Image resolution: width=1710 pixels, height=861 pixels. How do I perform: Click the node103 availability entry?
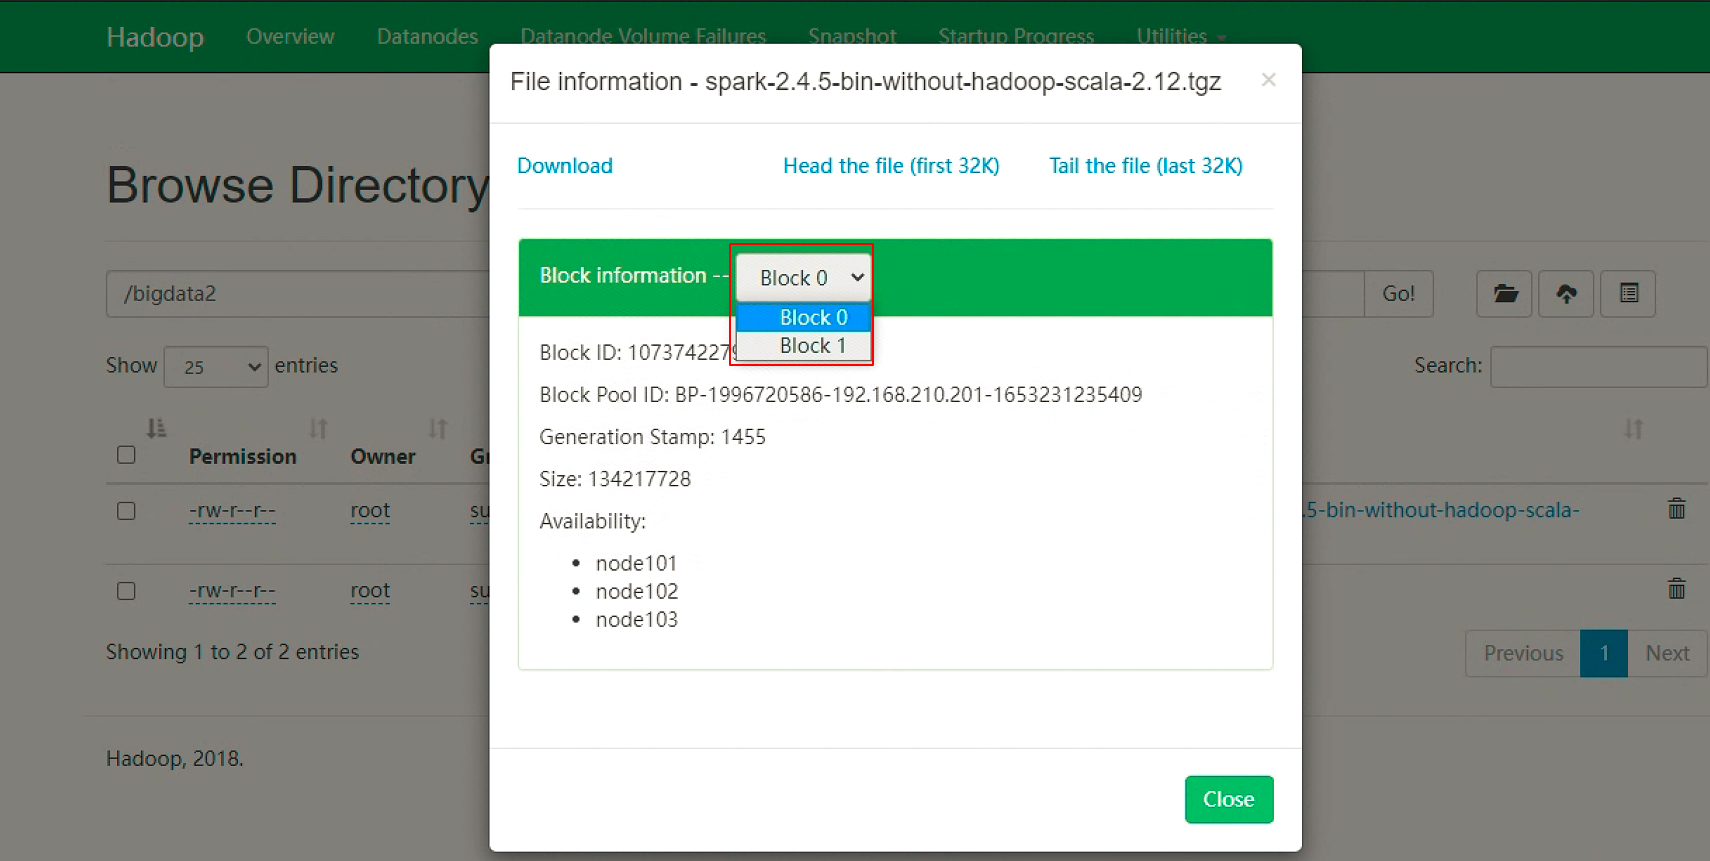636,620
